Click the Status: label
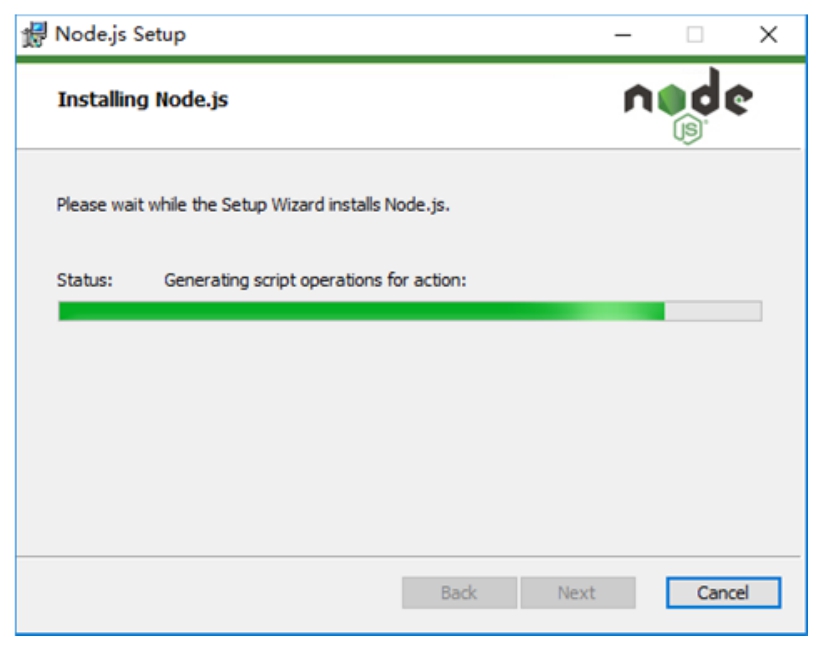This screenshot has height=647, width=823. [x=85, y=280]
